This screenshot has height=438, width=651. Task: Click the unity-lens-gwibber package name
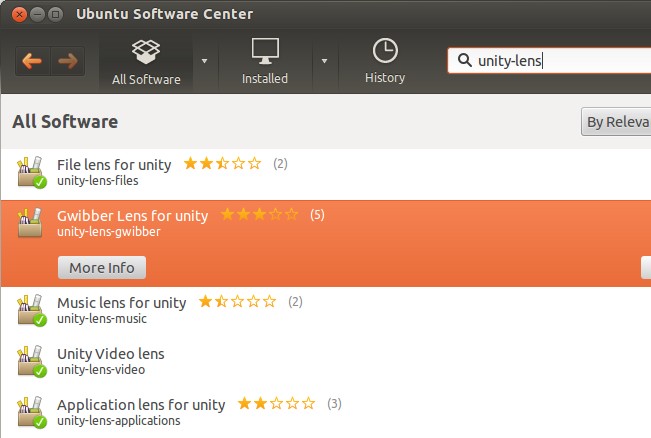[x=109, y=232]
